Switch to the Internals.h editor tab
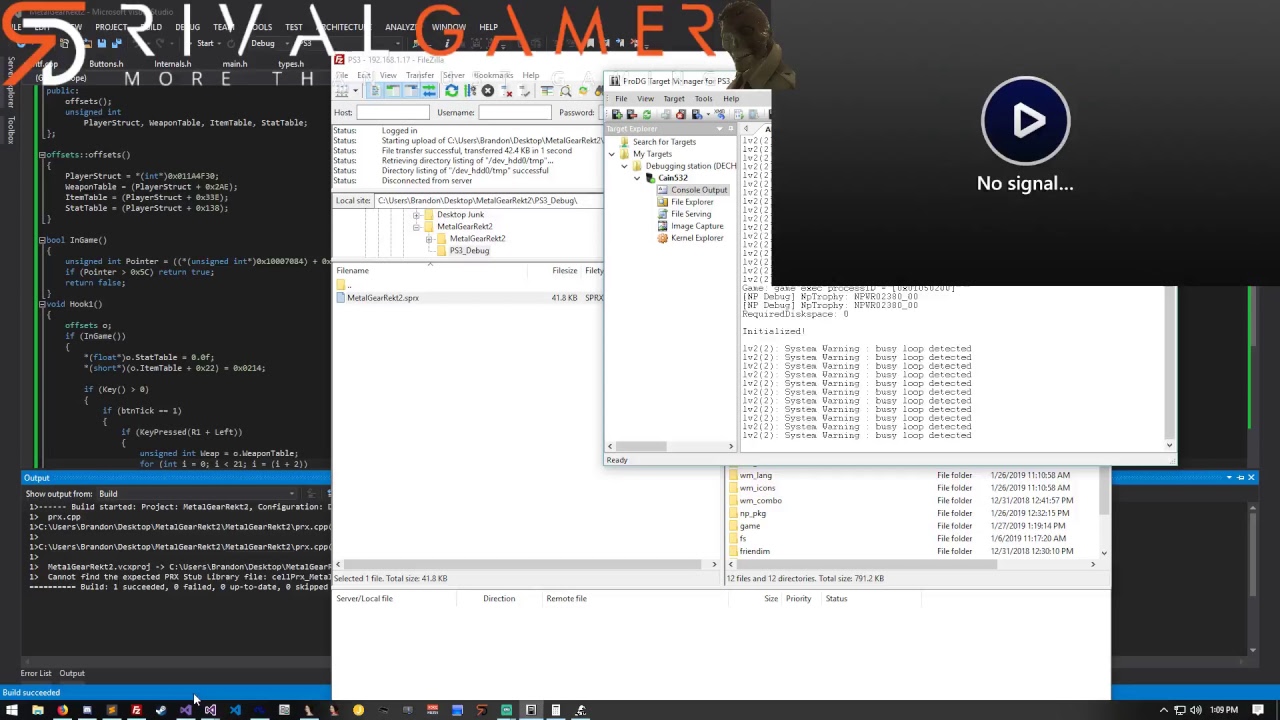Image resolution: width=1280 pixels, height=720 pixels. (172, 64)
